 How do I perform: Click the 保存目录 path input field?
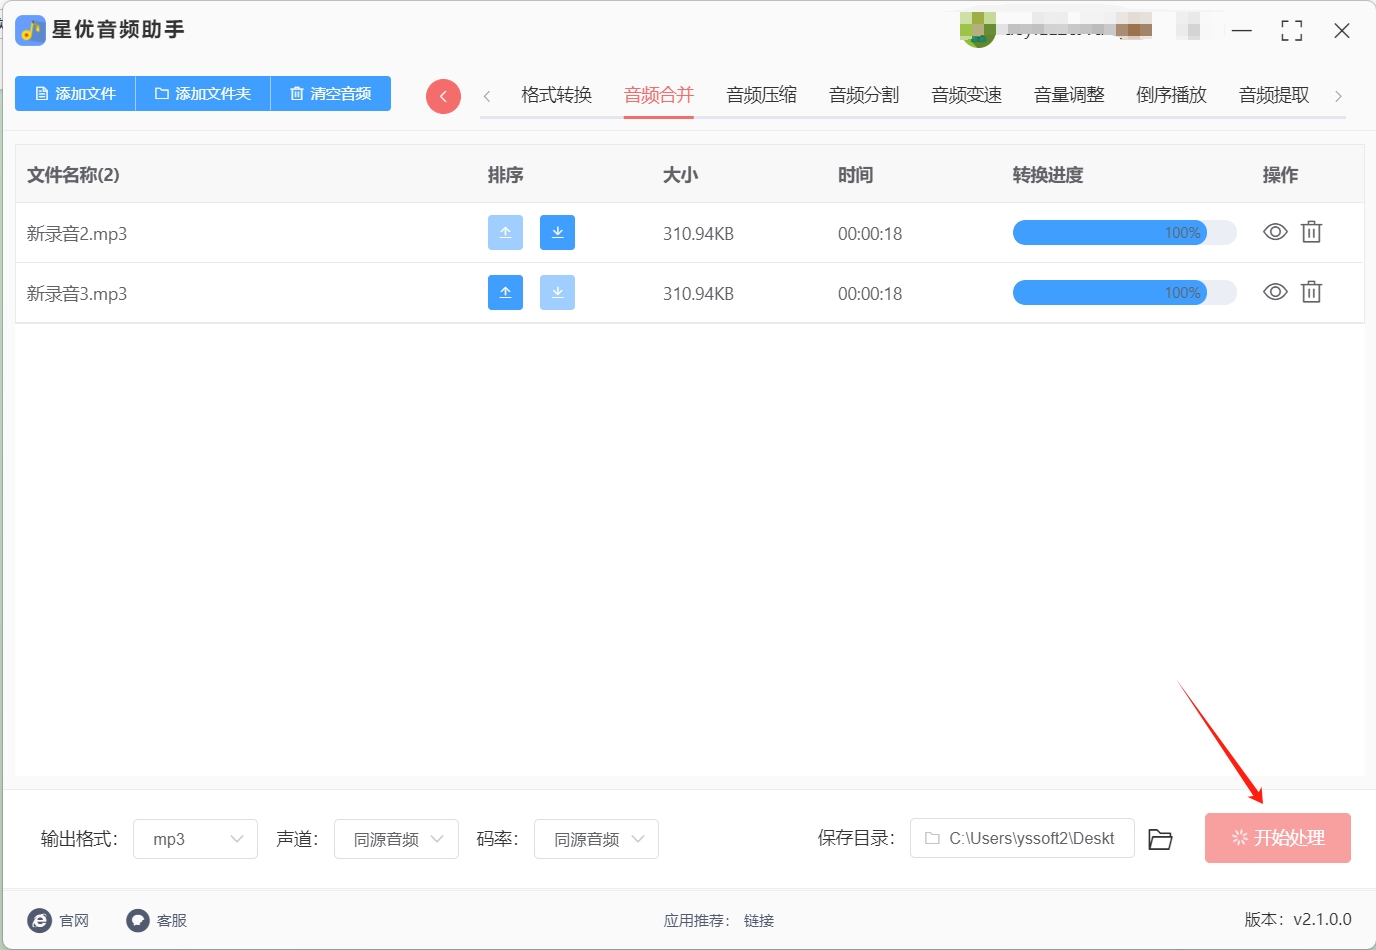coord(1022,838)
